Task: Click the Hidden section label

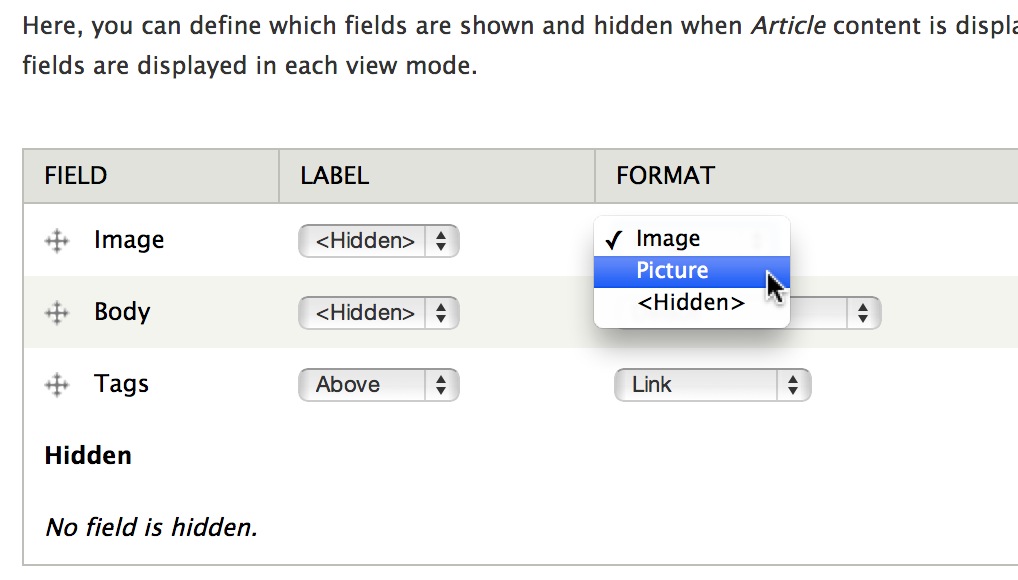Action: 88,455
